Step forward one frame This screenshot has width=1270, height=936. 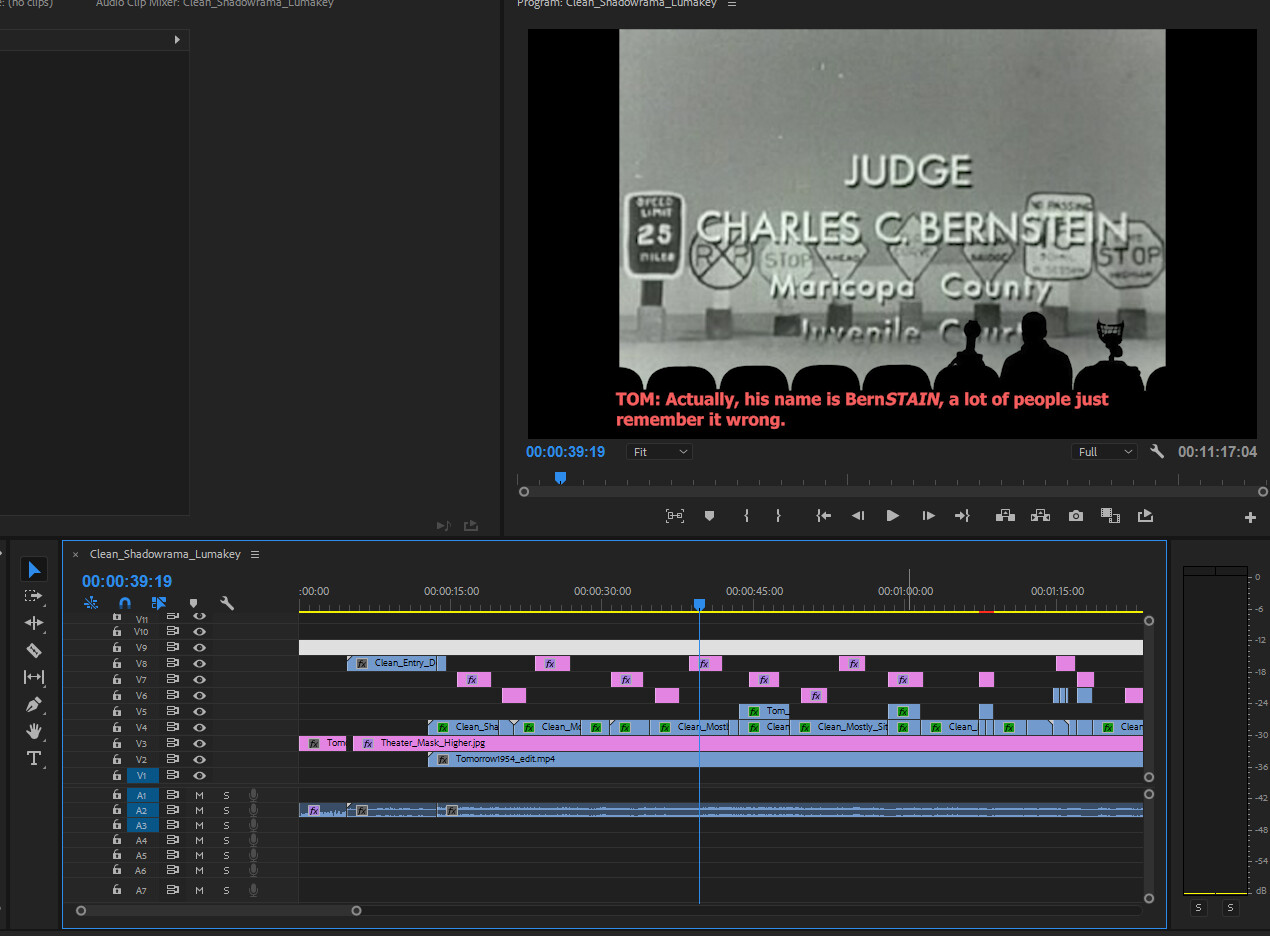point(928,516)
